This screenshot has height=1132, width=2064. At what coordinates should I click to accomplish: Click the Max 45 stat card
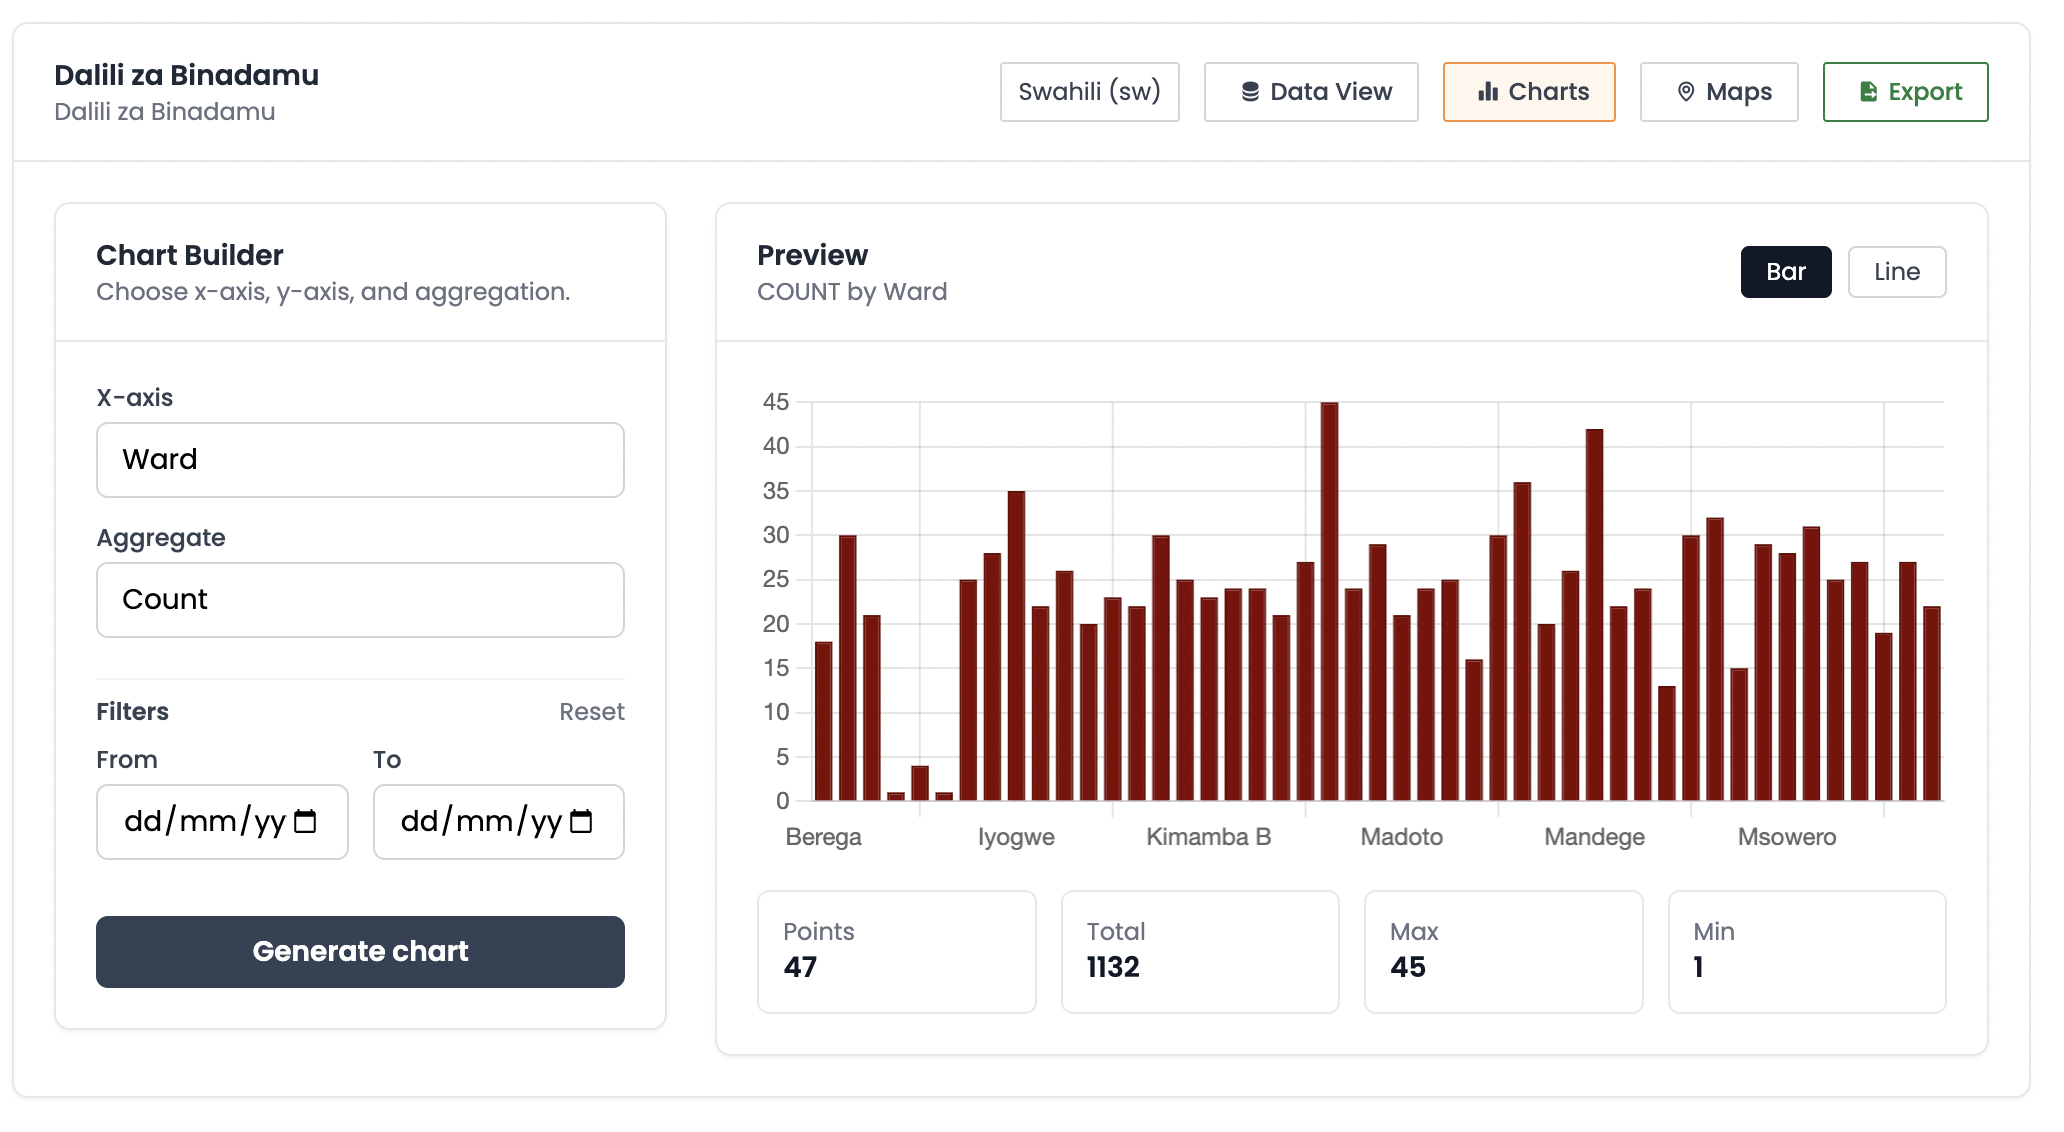(x=1503, y=950)
